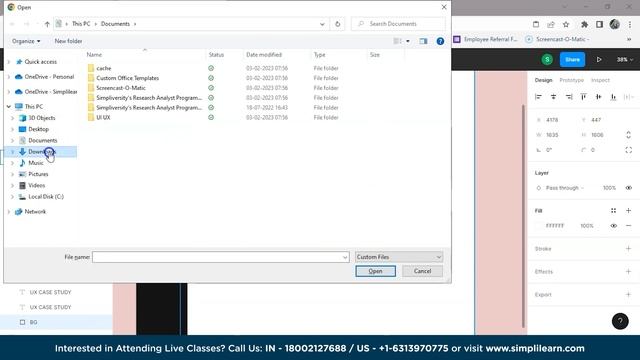Open Local Disk (C:) in the sidebar
640x360 pixels.
tap(46, 197)
